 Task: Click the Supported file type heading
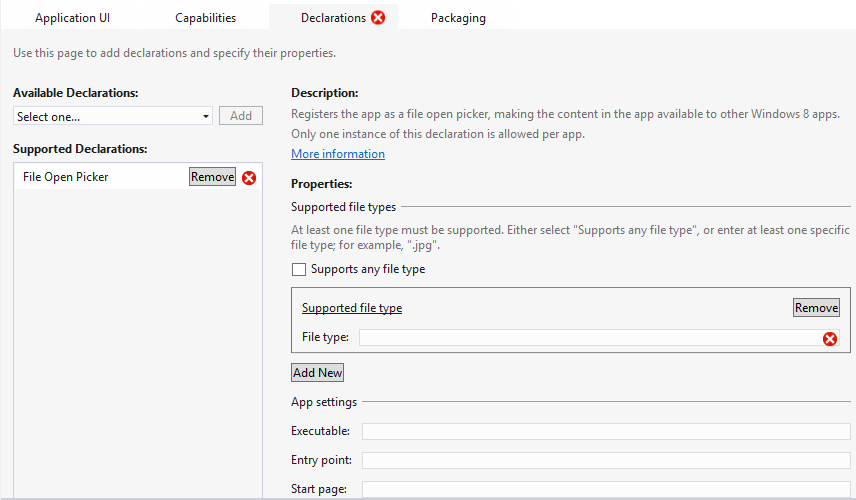pos(352,308)
